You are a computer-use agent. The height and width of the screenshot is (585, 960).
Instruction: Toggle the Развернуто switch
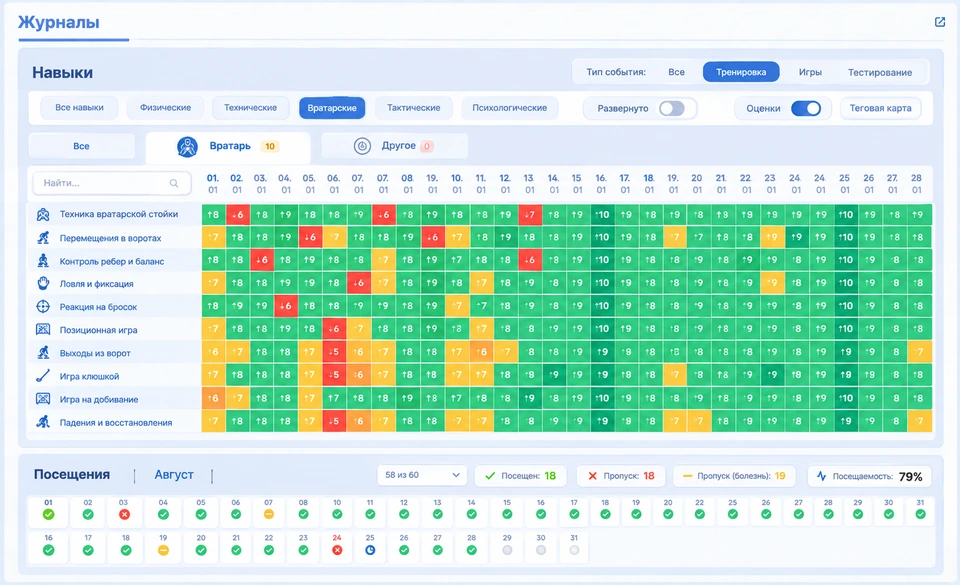click(672, 108)
